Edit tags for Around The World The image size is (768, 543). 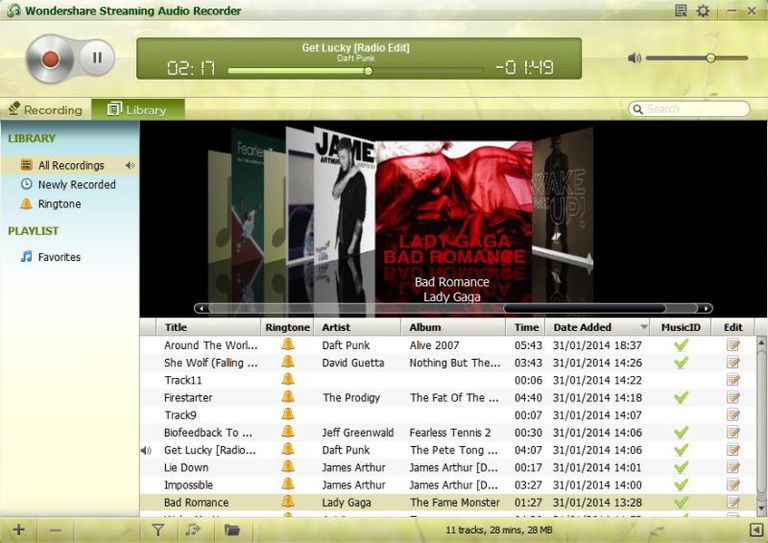pyautogui.click(x=733, y=345)
